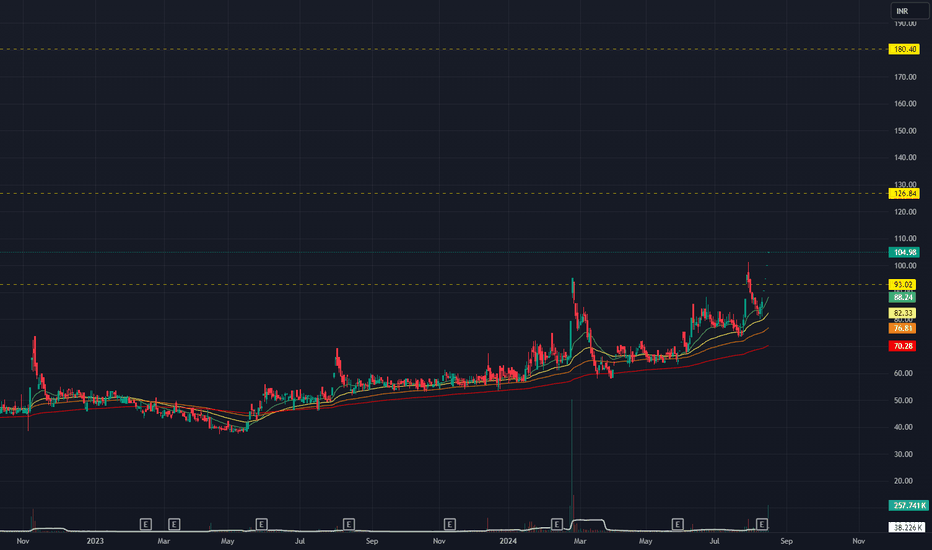Open the earnings E marker before Sep 2023

[x=349, y=524]
